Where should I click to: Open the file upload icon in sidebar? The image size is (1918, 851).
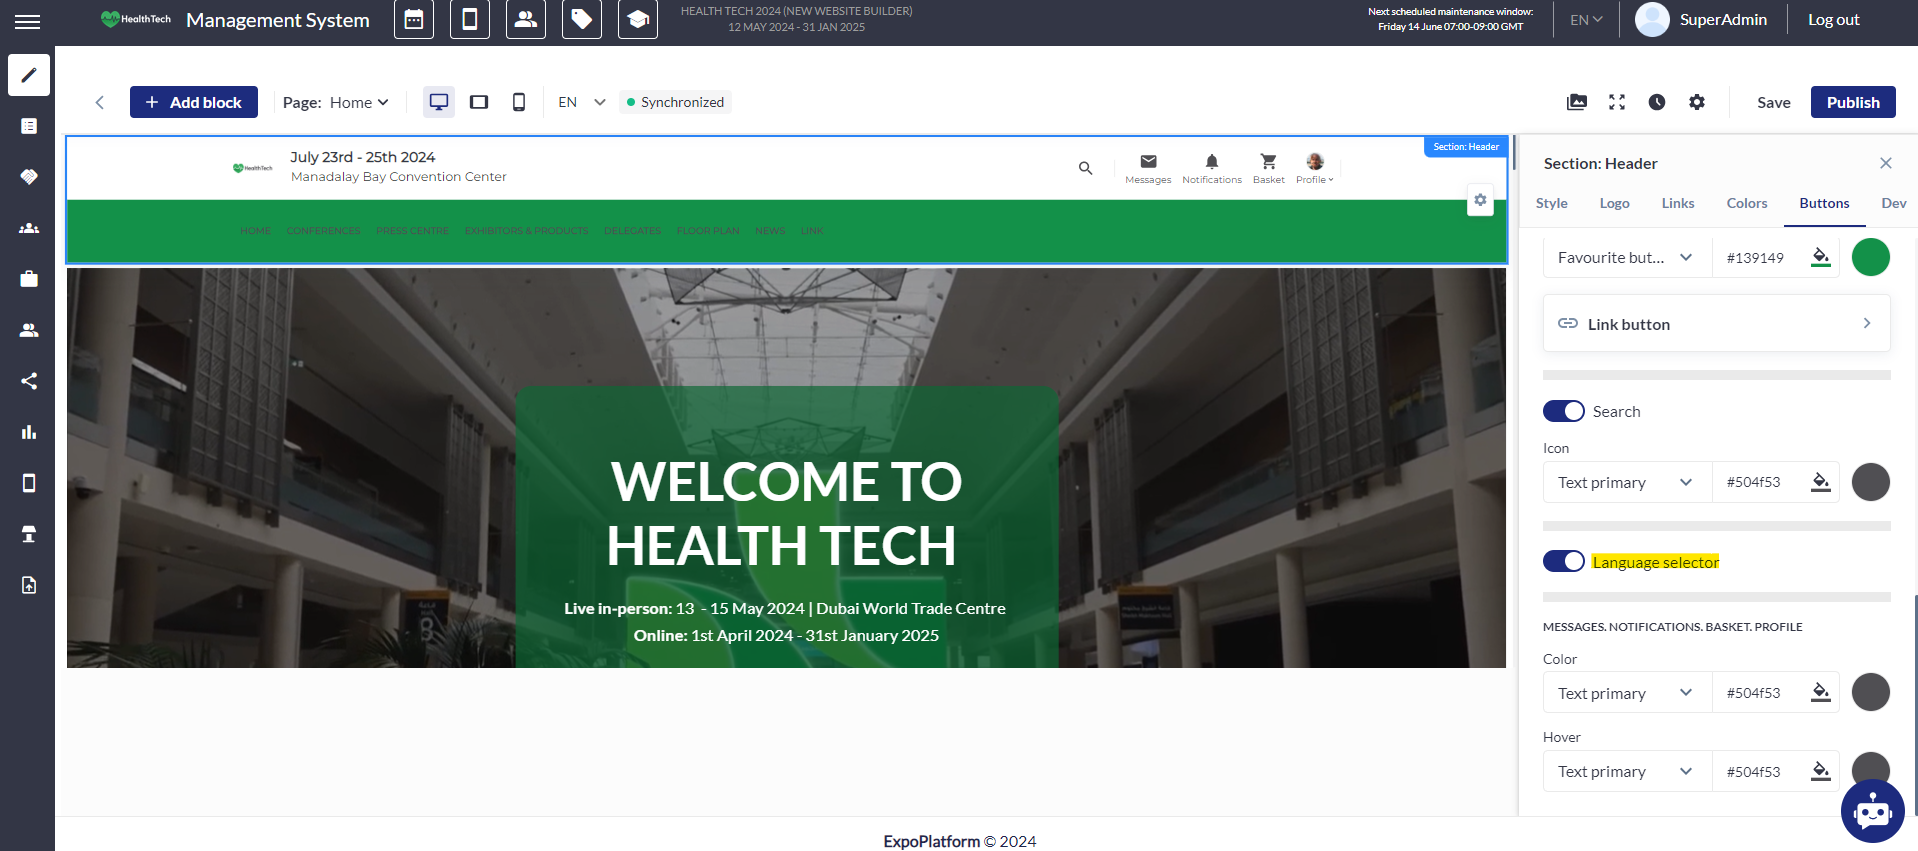coord(29,585)
